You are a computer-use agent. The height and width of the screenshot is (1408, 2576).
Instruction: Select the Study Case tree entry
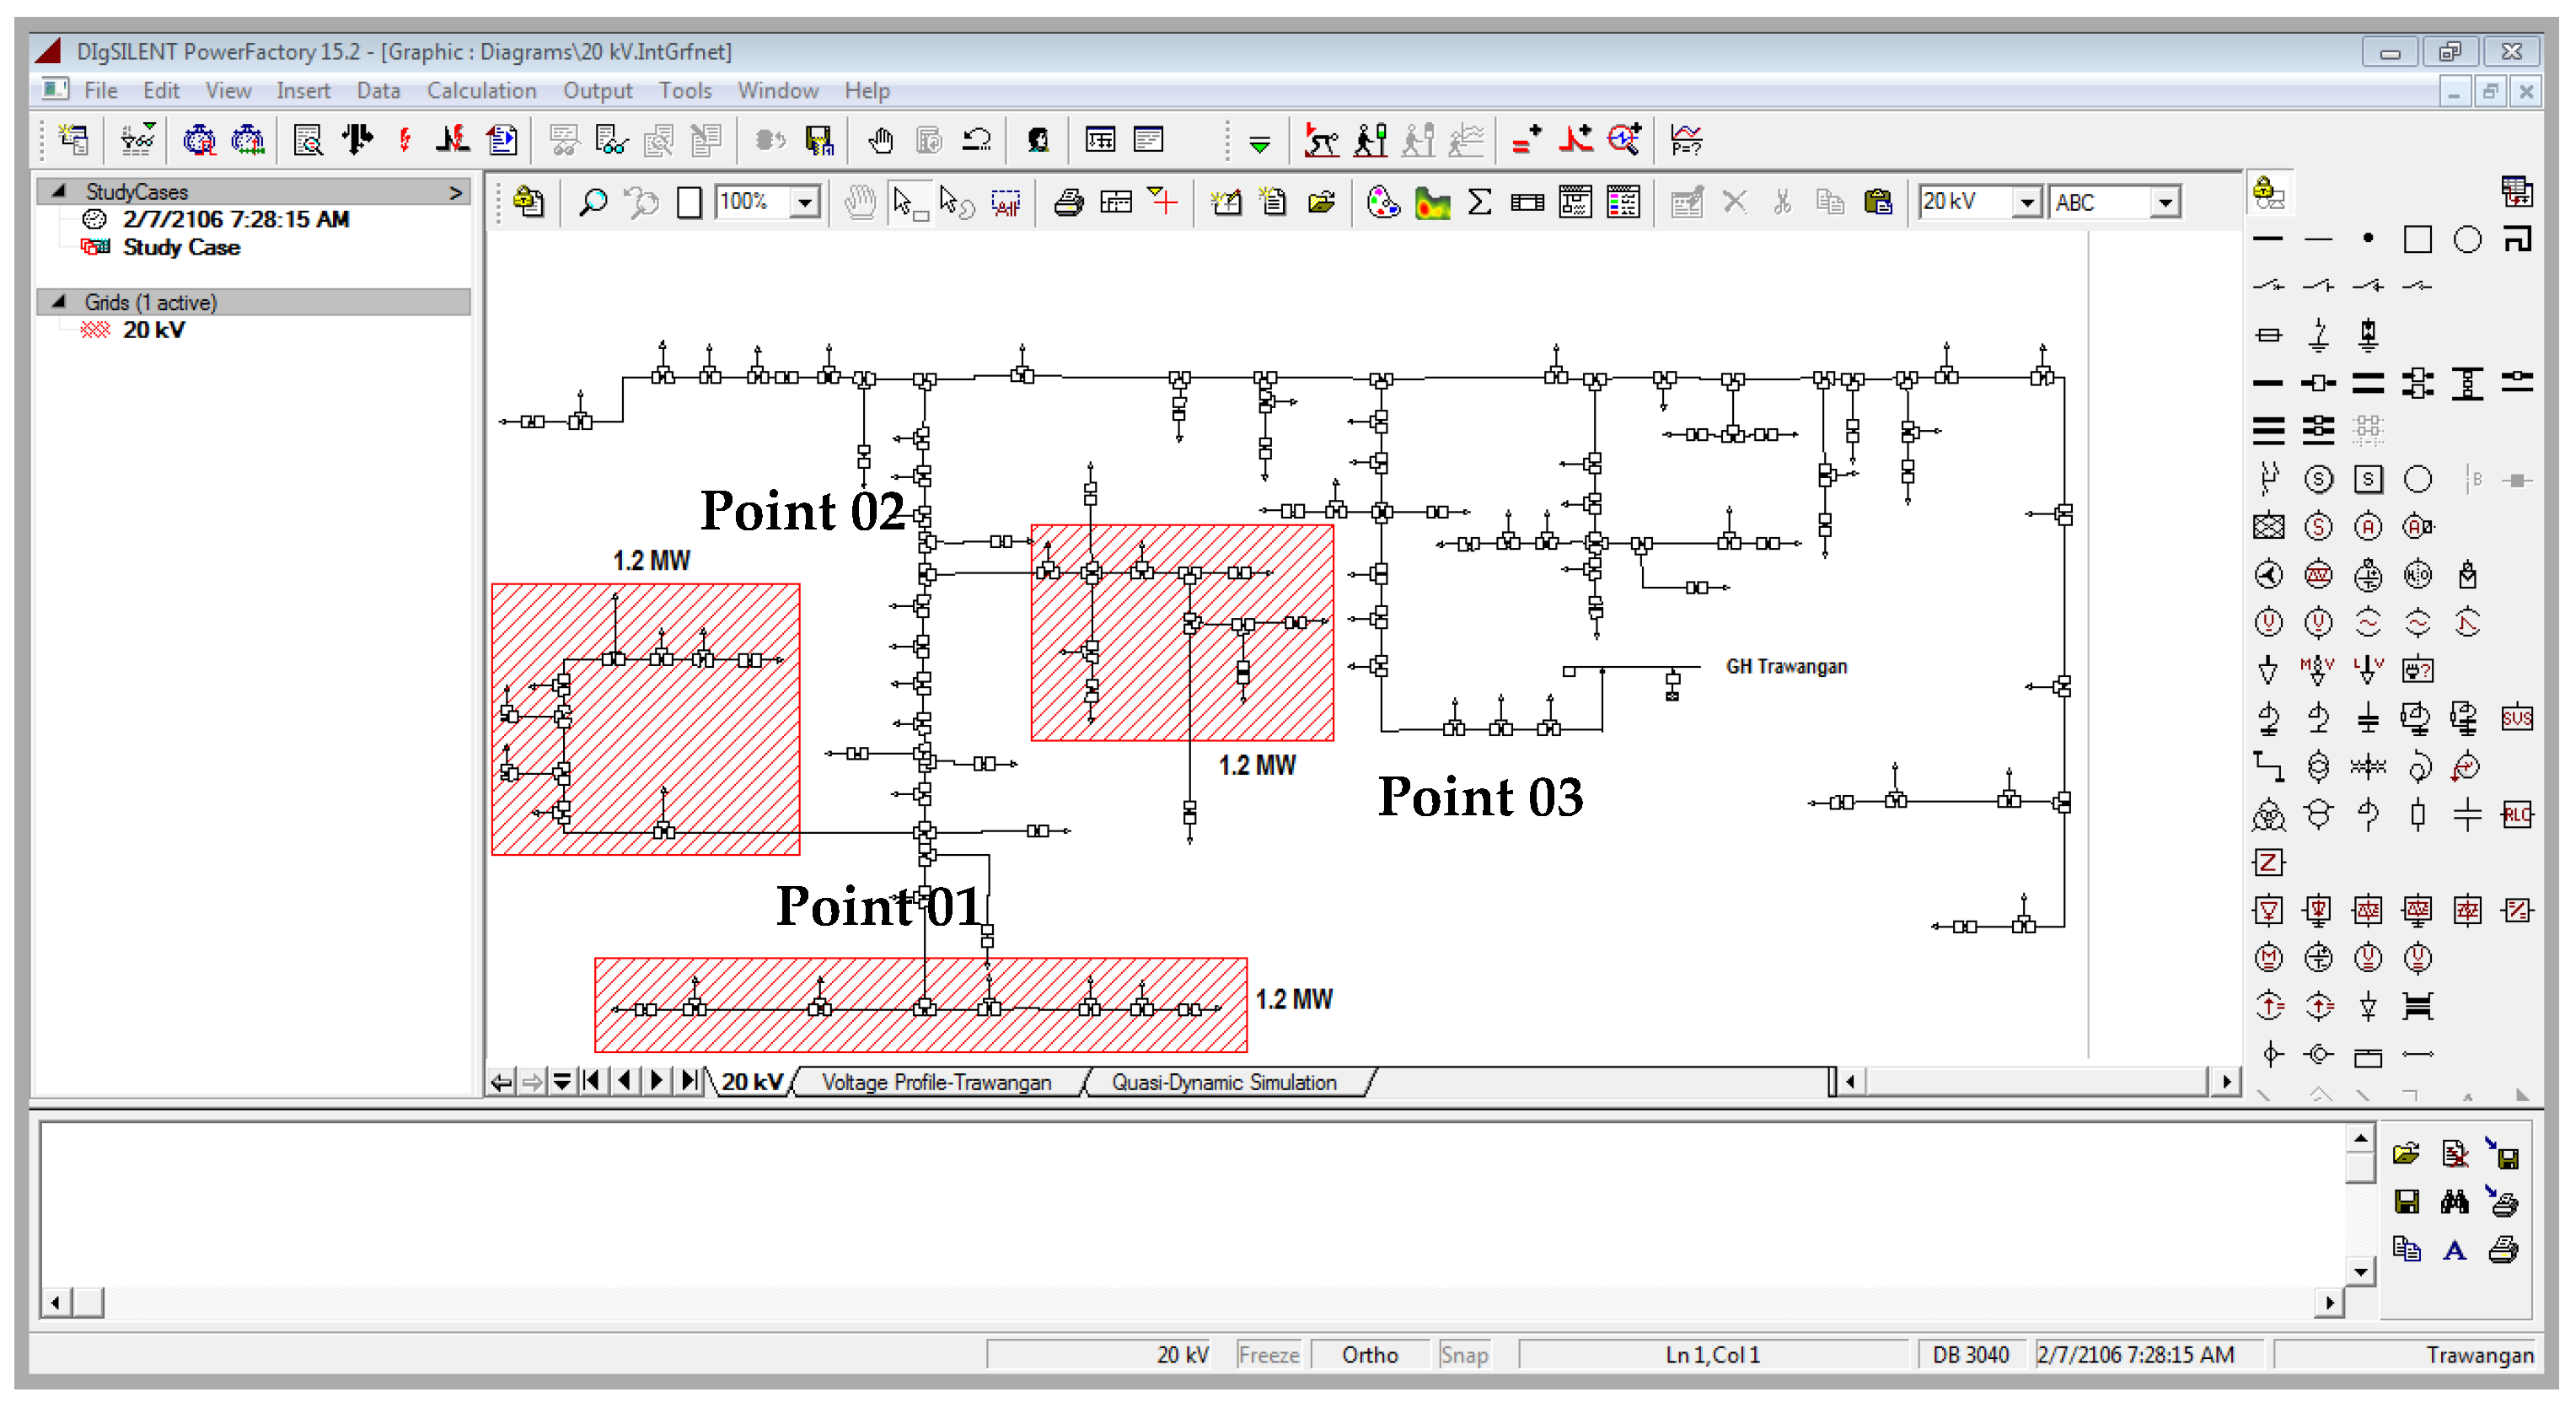pos(181,247)
